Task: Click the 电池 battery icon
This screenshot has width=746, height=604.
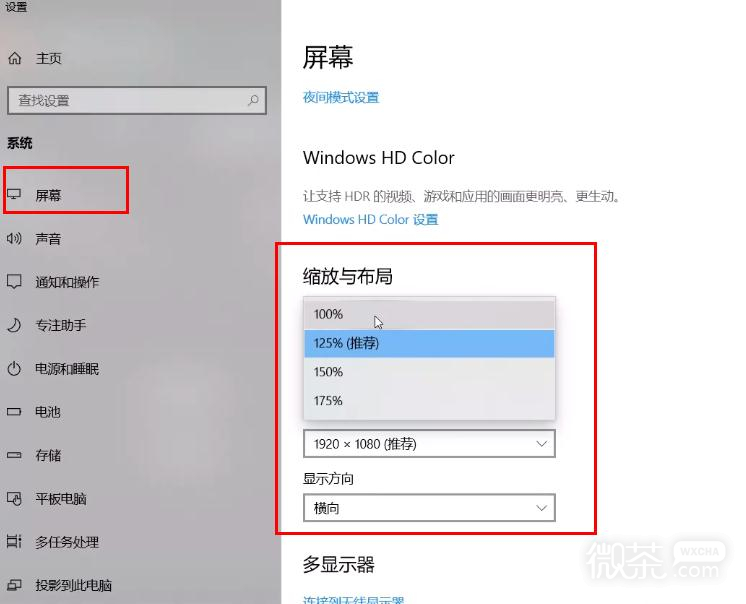Action: coord(14,412)
